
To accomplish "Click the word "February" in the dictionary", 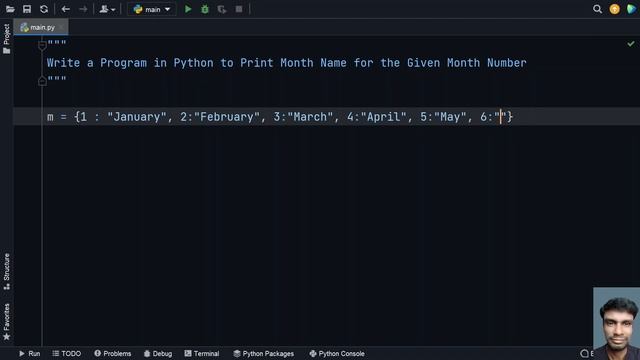I will (227, 117).
